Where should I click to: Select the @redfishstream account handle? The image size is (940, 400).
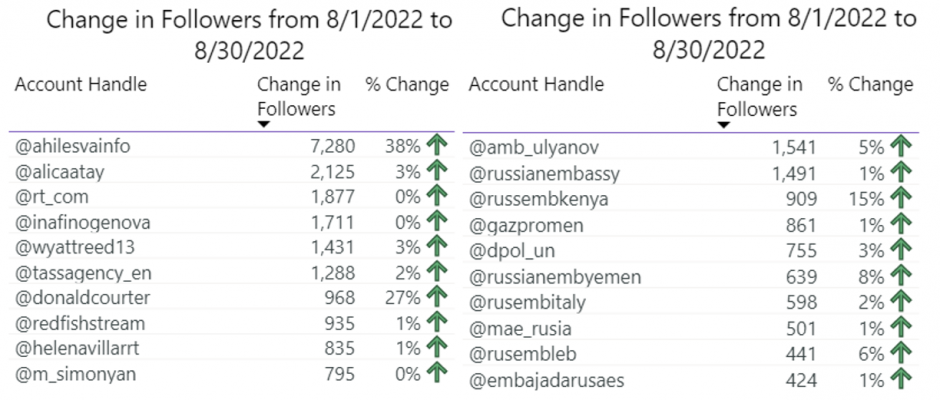[79, 324]
